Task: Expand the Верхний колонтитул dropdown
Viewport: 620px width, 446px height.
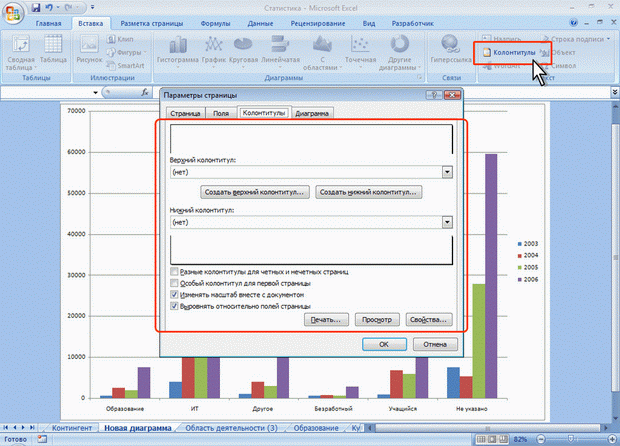Action: tap(447, 172)
